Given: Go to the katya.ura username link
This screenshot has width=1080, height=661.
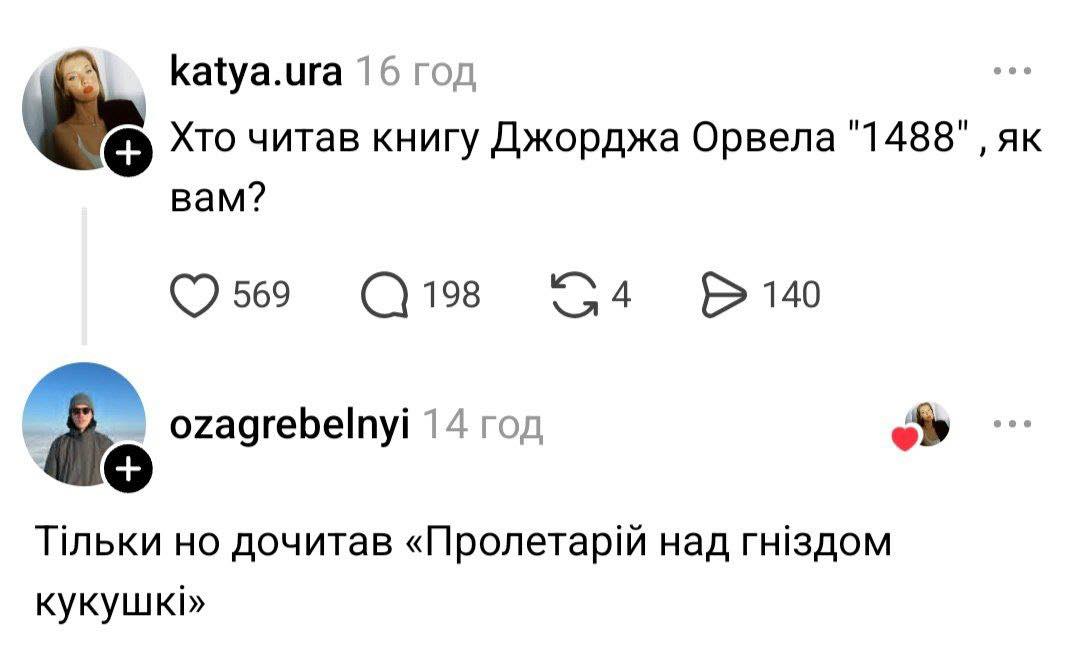Looking at the screenshot, I should click(257, 72).
